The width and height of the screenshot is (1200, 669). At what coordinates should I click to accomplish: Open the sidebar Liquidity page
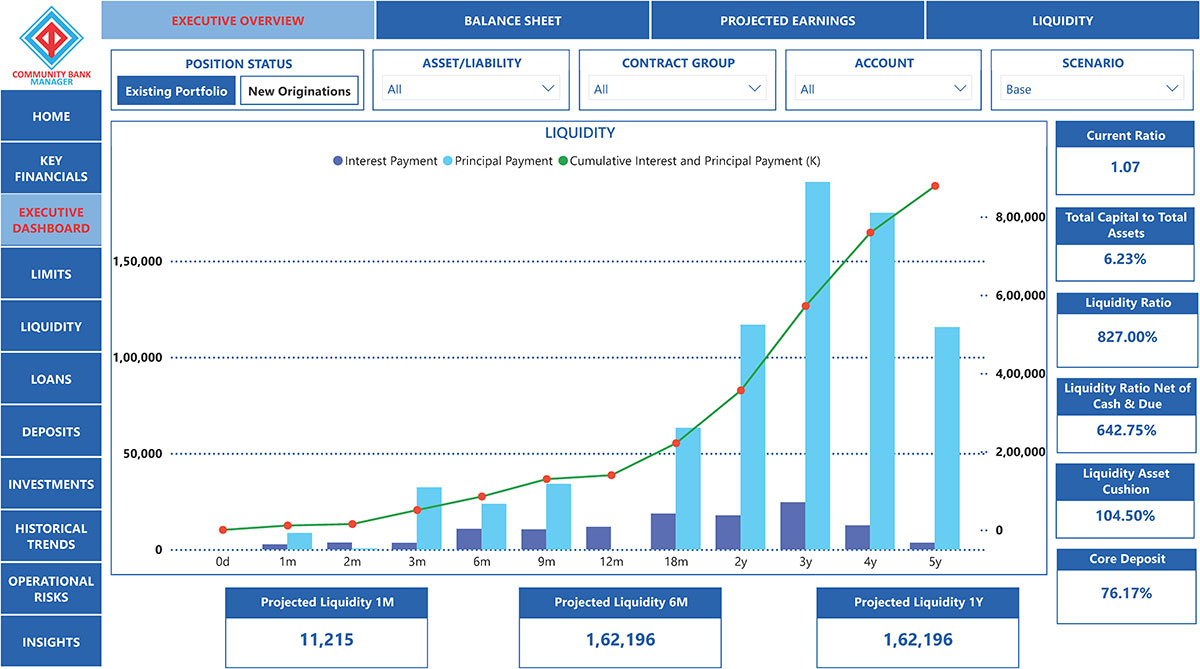tap(51, 326)
